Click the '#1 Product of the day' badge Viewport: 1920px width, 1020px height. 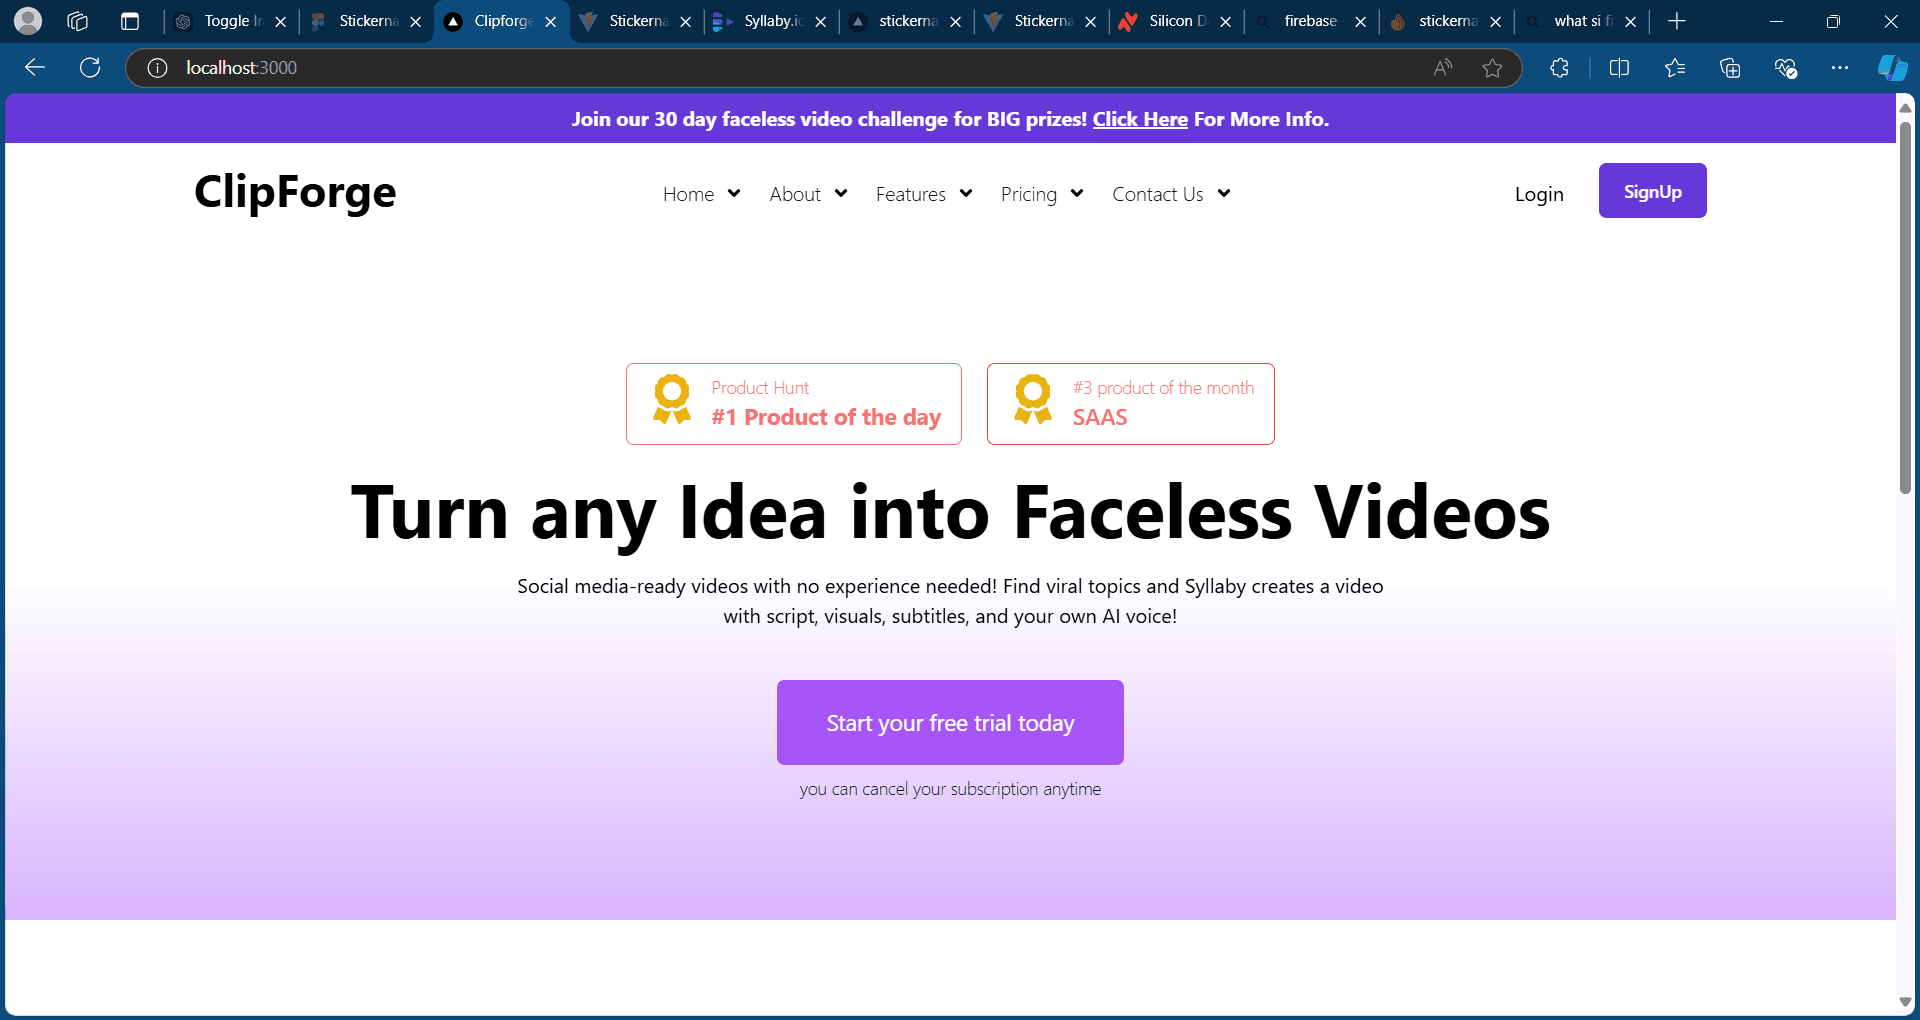794,404
